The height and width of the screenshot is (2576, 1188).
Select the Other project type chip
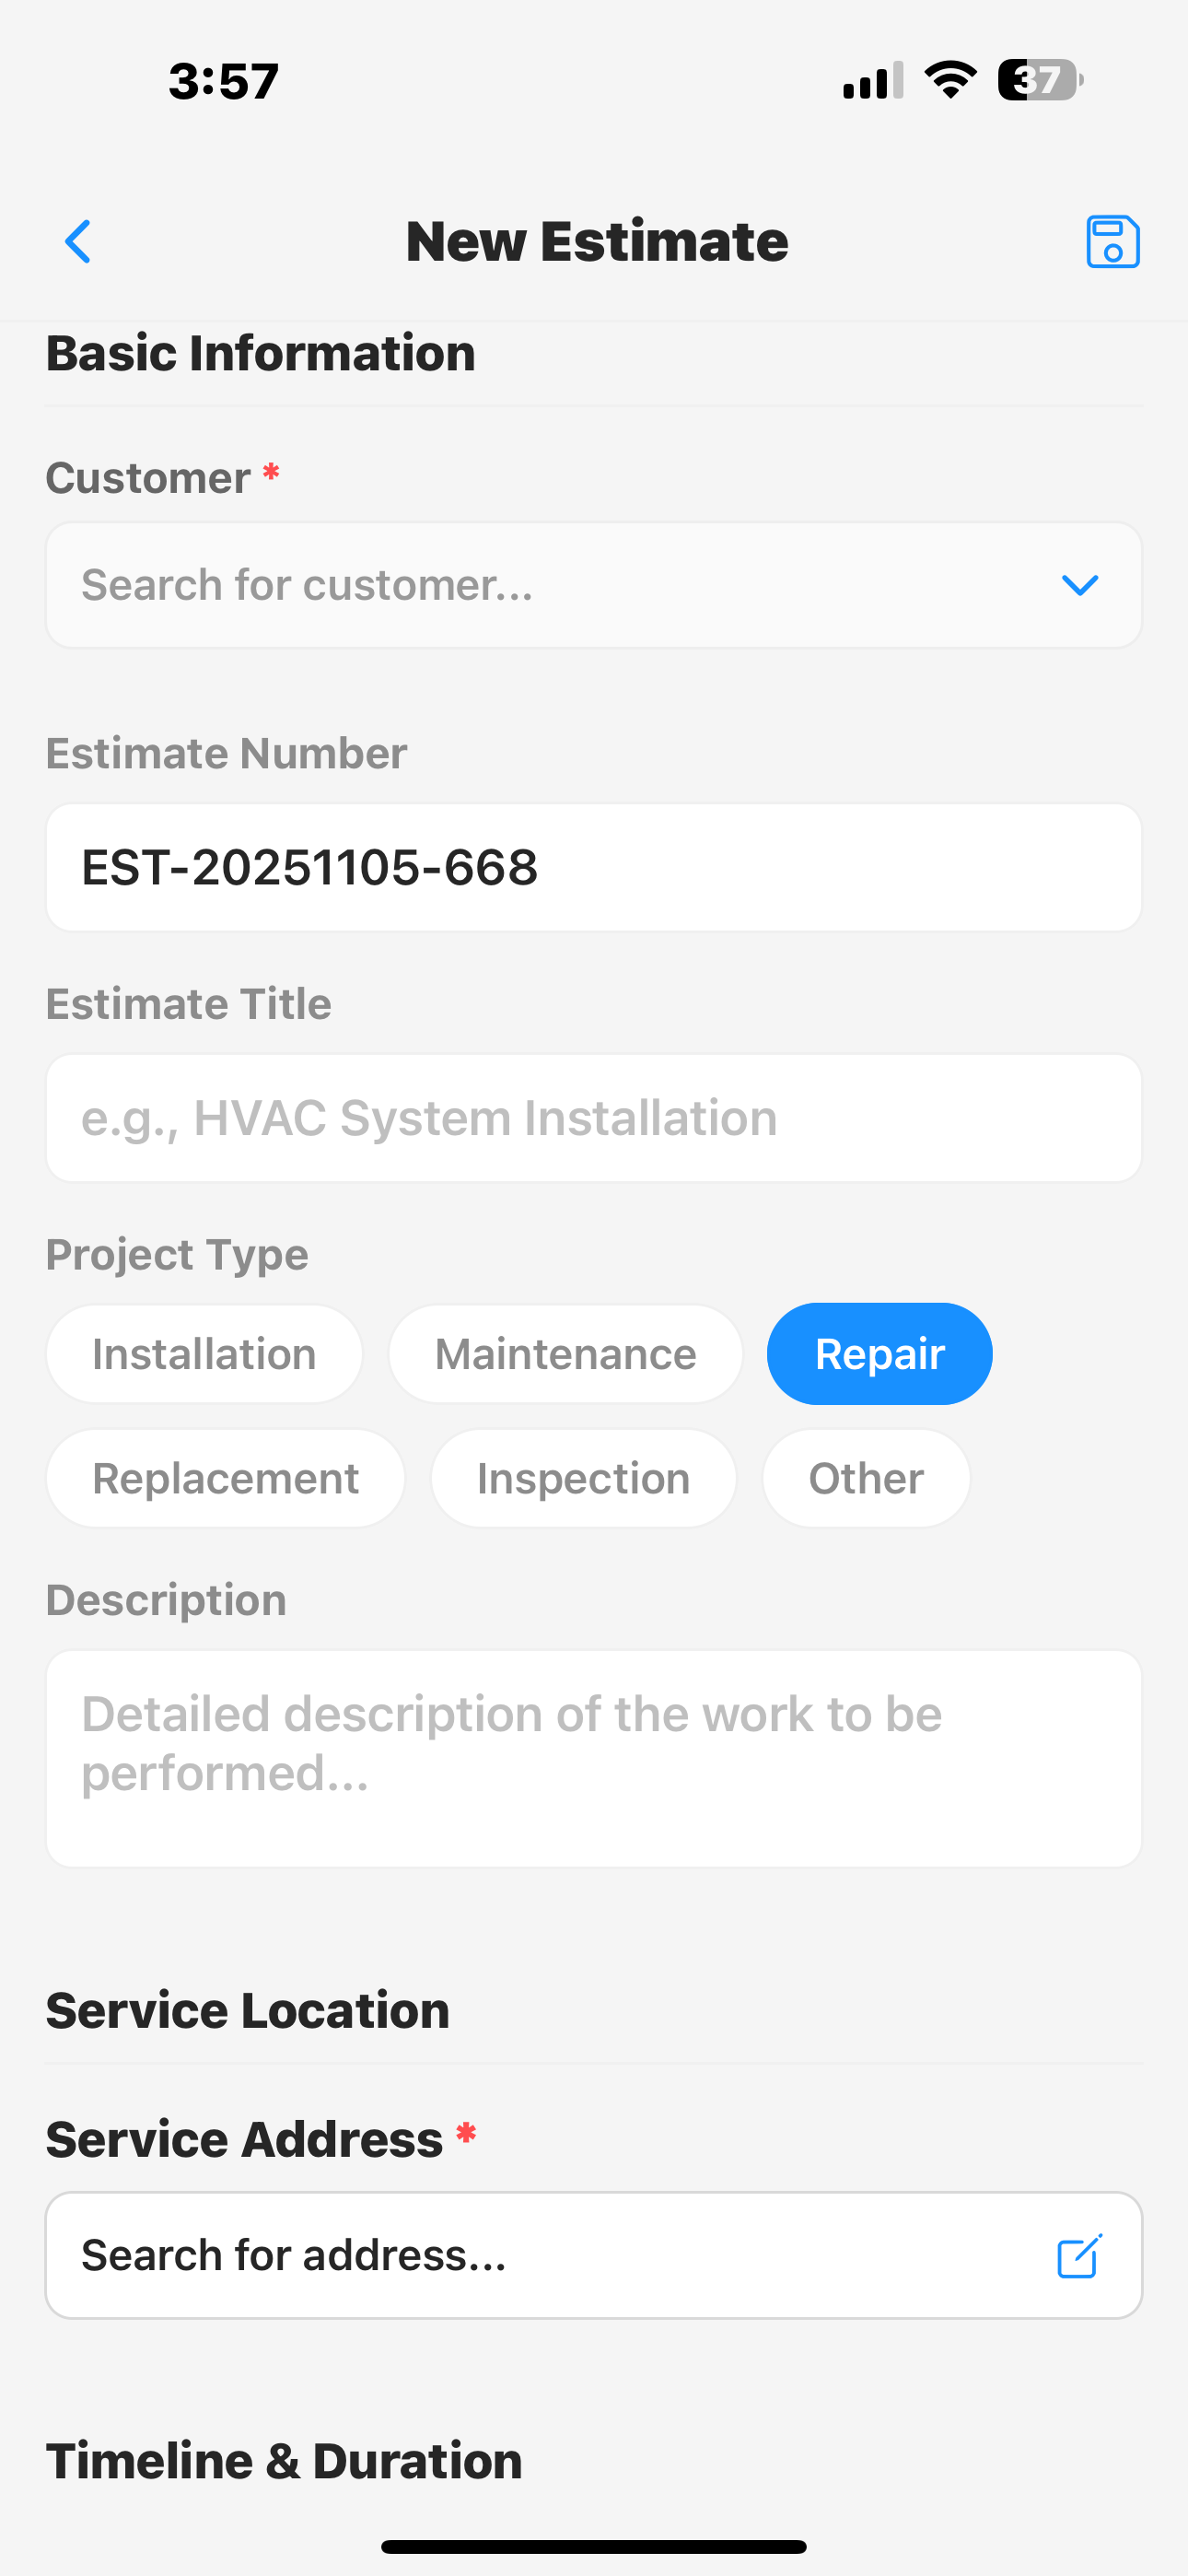[x=866, y=1477]
